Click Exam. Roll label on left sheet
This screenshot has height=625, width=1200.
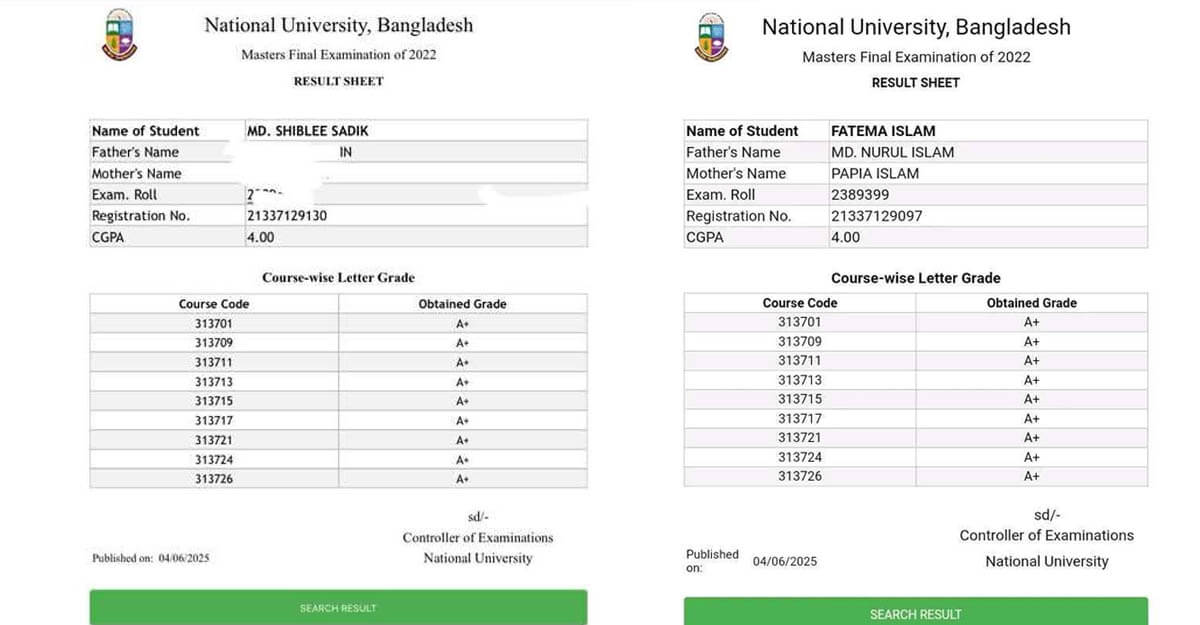point(124,195)
